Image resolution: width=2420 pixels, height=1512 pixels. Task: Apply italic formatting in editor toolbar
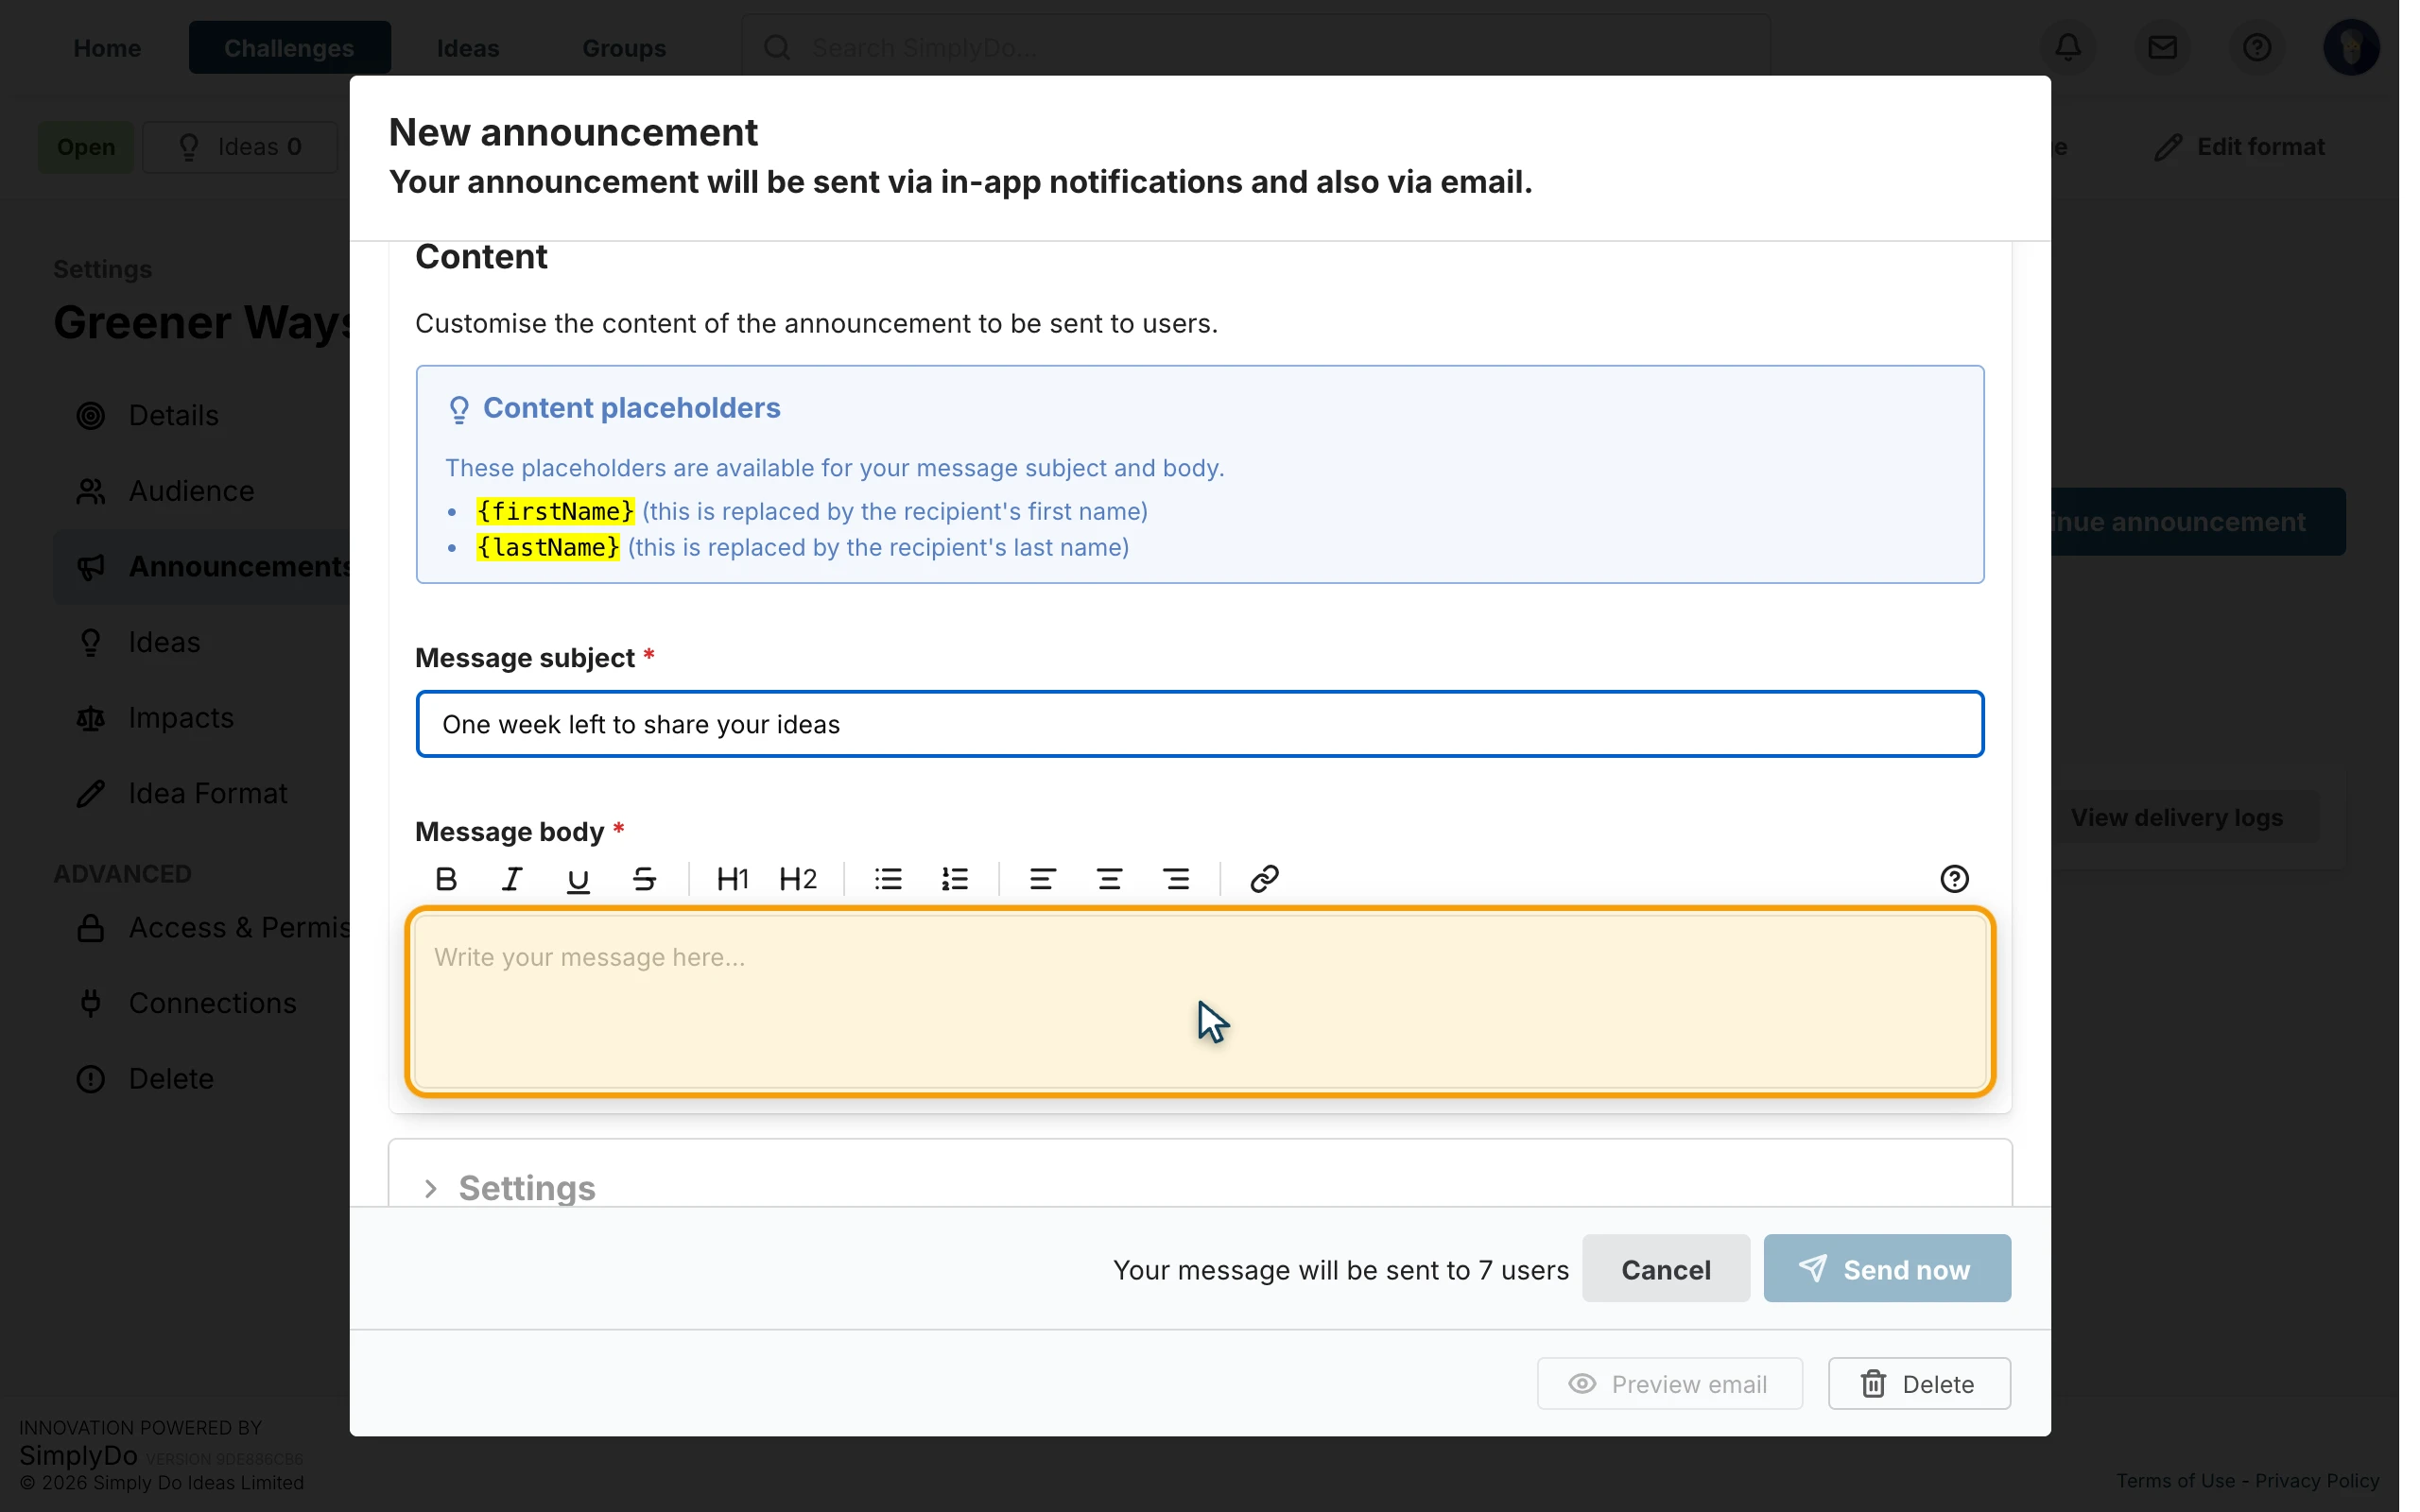point(512,879)
